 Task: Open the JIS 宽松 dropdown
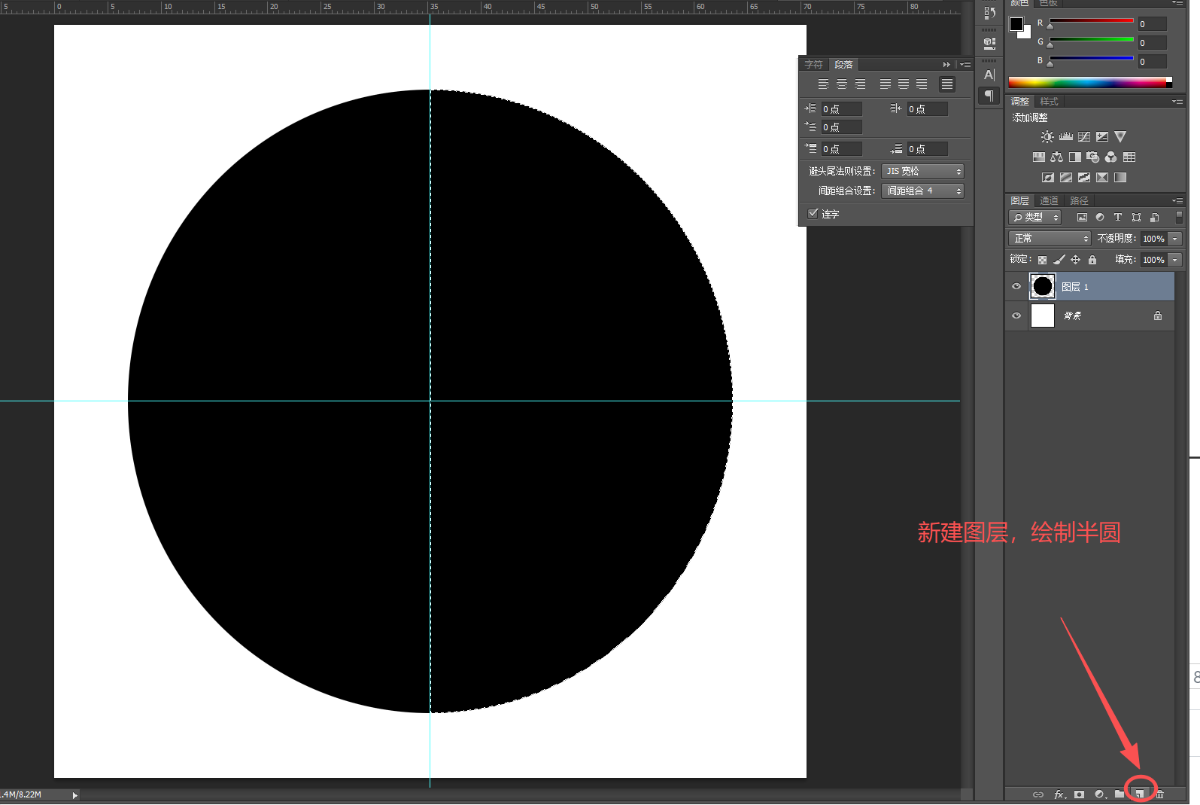(x=923, y=171)
